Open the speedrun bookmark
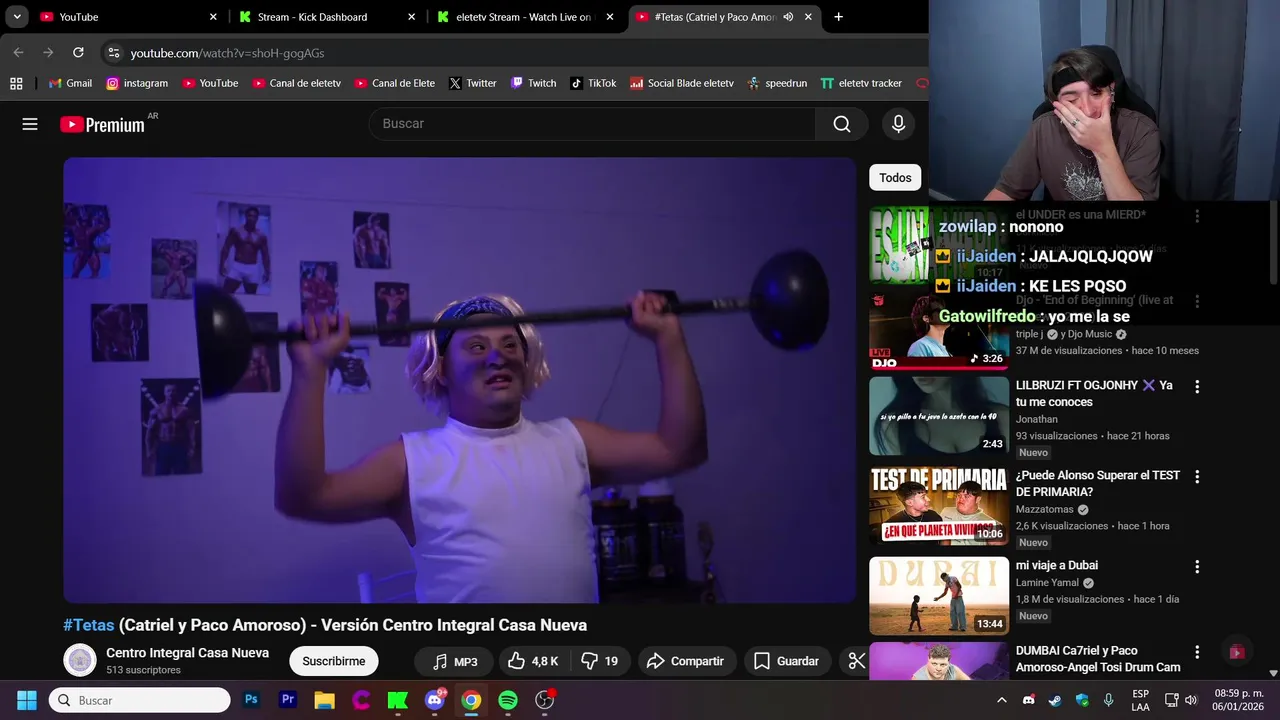The width and height of the screenshot is (1280, 720). tap(777, 83)
